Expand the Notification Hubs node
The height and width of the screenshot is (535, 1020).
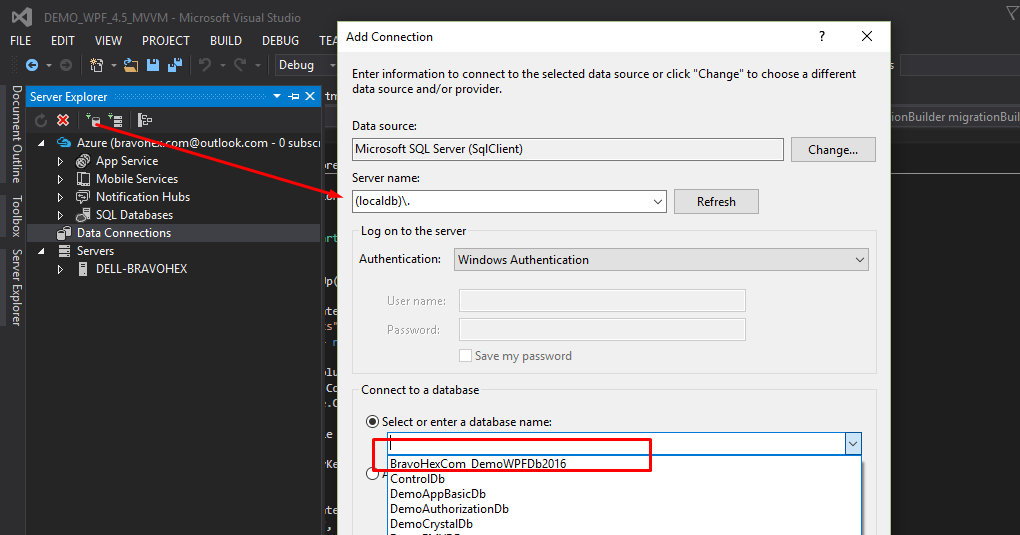60,197
